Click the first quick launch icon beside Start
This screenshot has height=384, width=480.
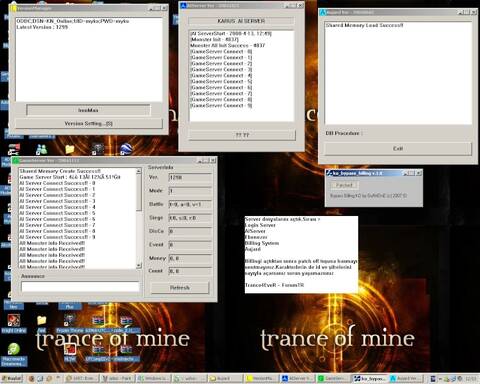coord(32,379)
